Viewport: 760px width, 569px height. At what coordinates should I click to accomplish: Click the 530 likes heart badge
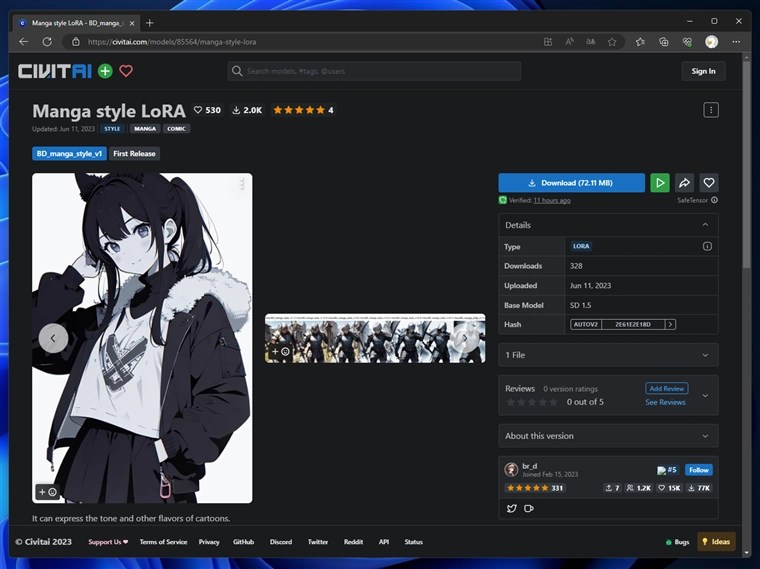pyautogui.click(x=207, y=110)
